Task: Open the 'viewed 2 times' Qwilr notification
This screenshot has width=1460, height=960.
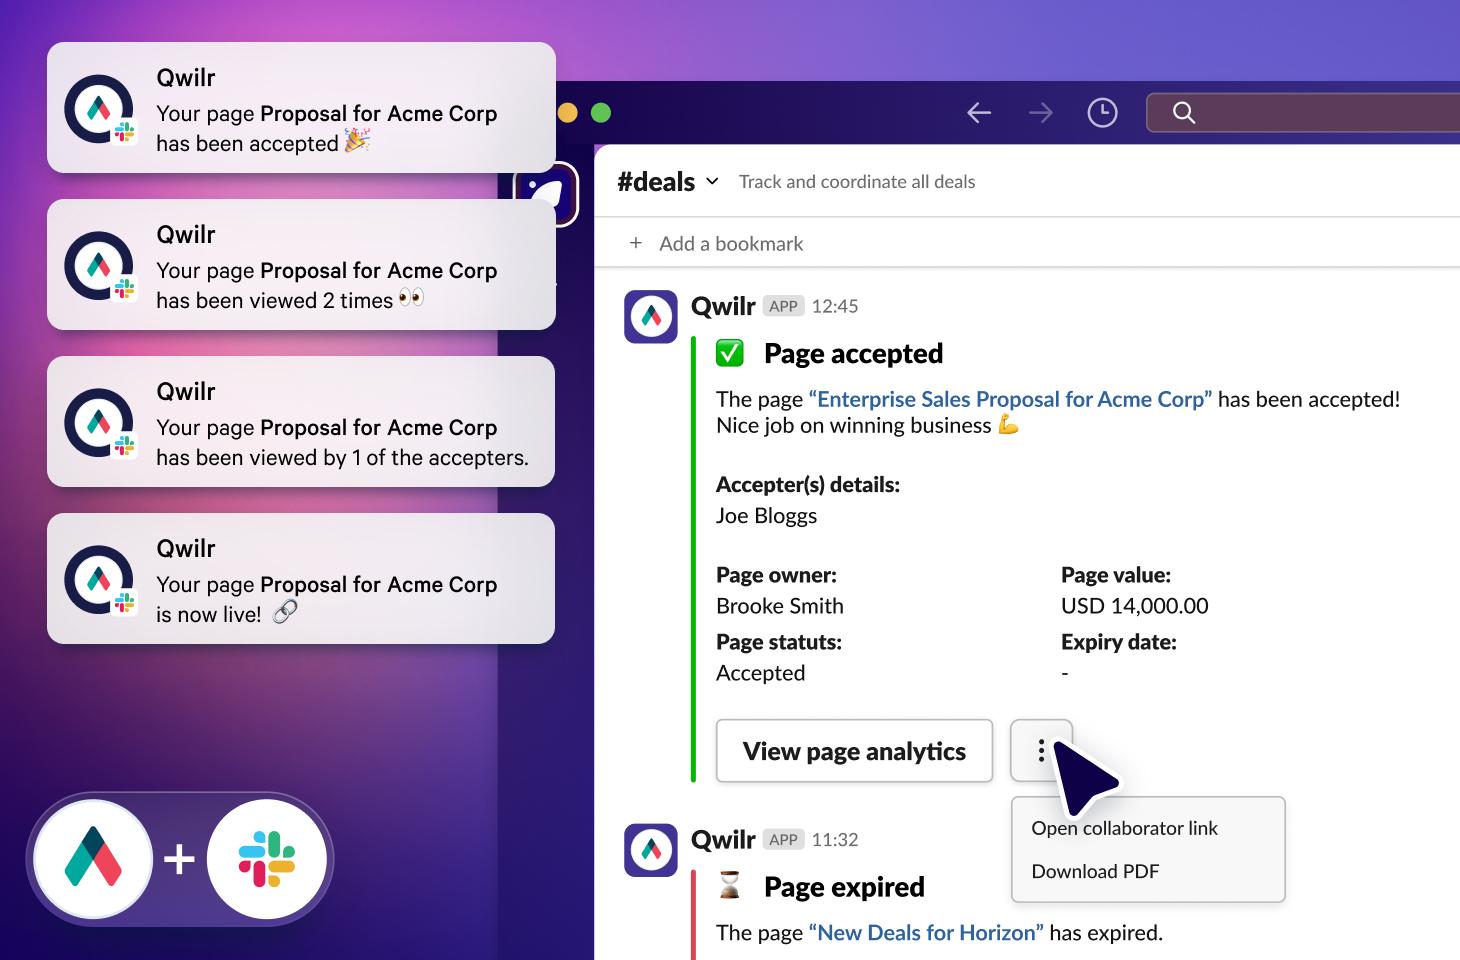Action: [301, 265]
